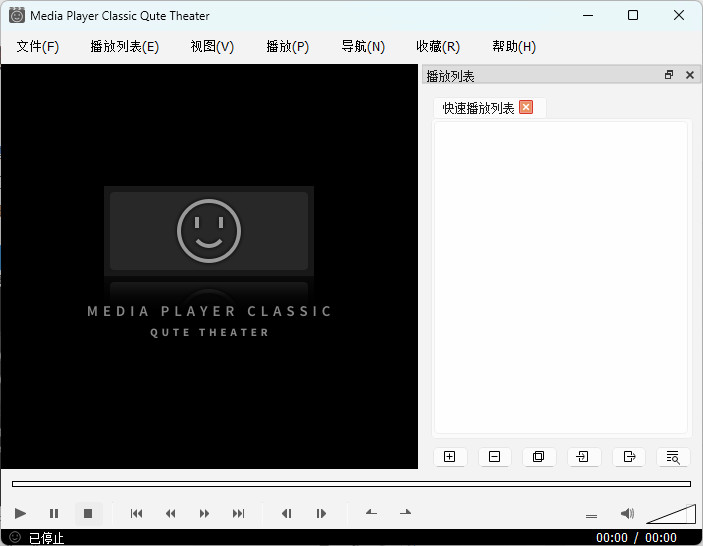Click the smiley status icon
703x546 pixels.
click(15, 537)
